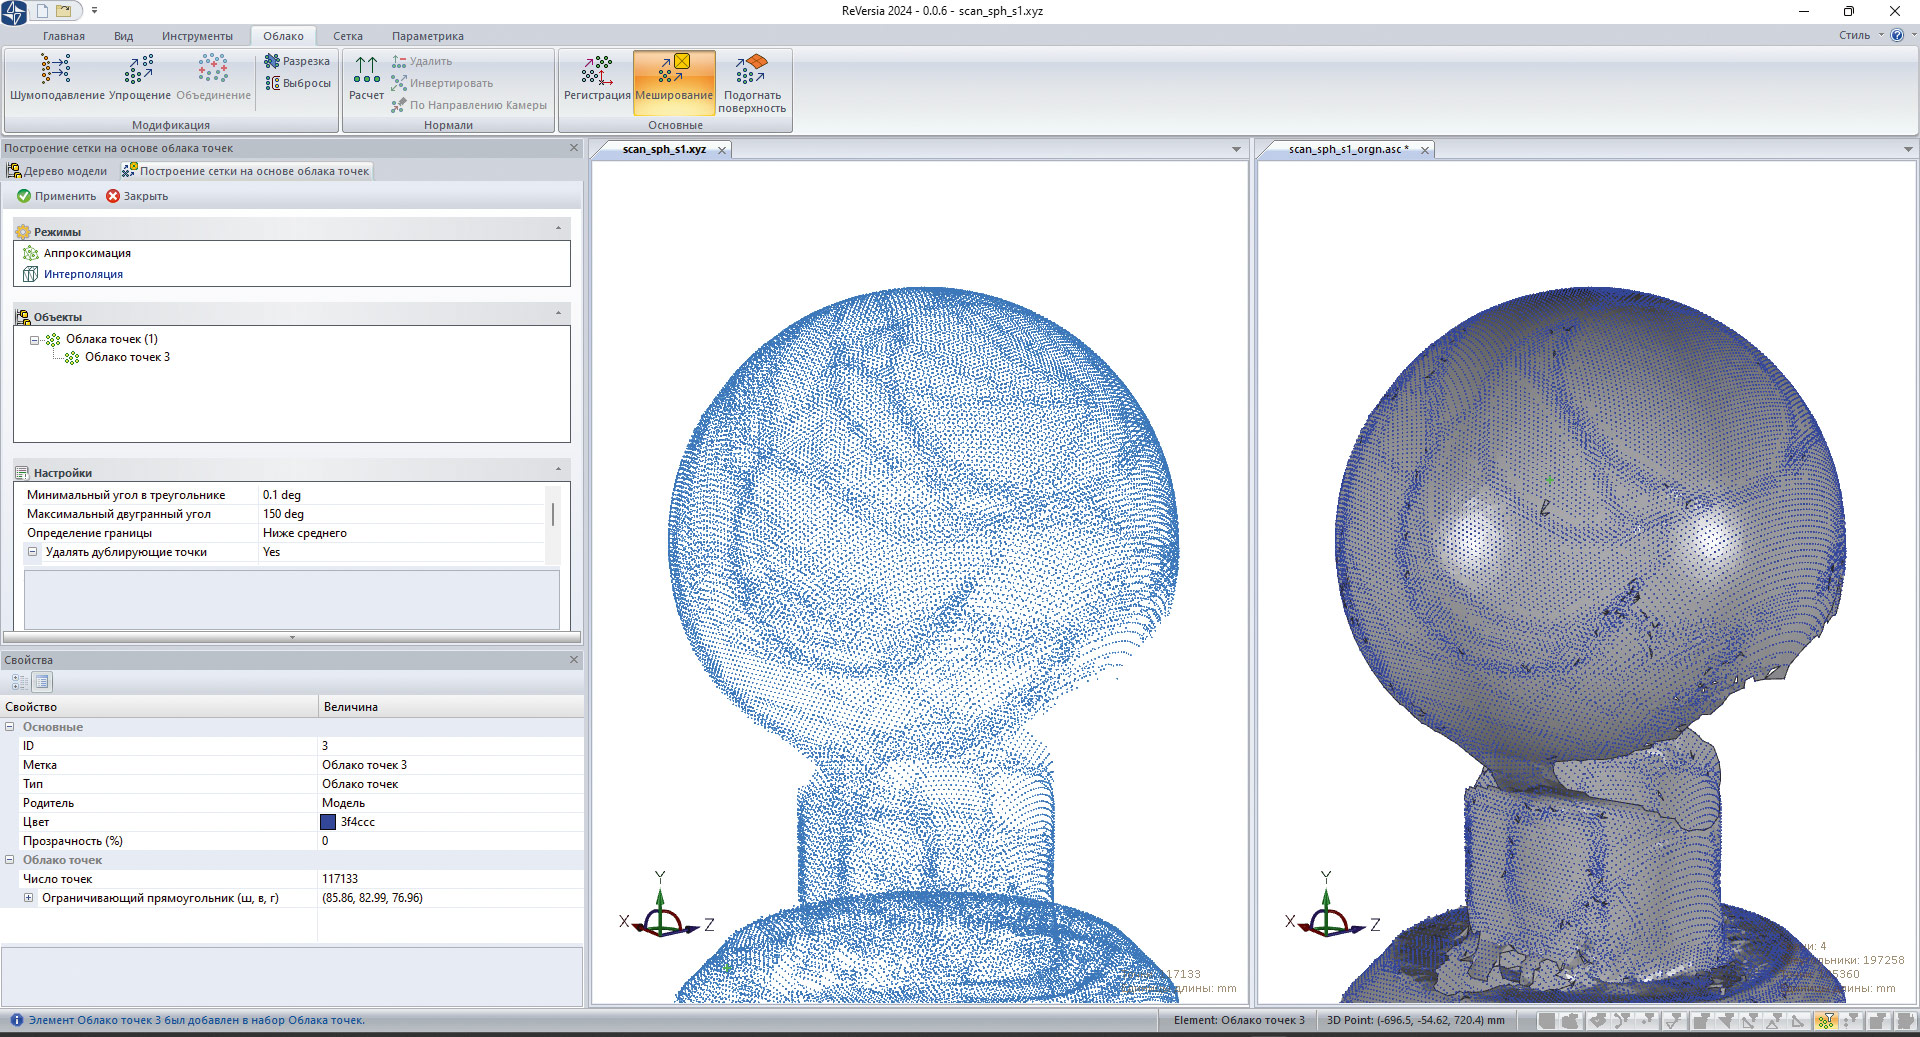Open the Регистрация registration tool
This screenshot has width=1920, height=1037.
click(597, 78)
